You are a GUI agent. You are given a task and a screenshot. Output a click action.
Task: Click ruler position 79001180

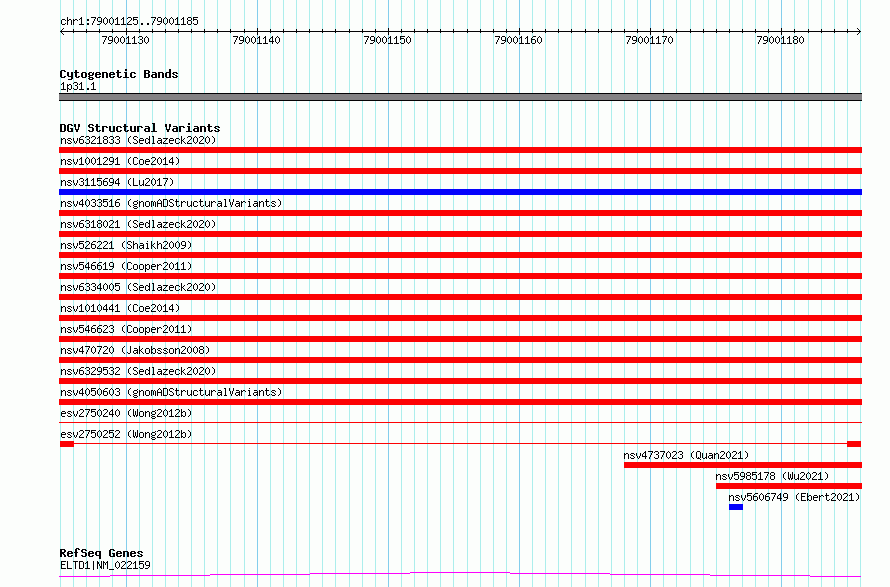(x=780, y=40)
